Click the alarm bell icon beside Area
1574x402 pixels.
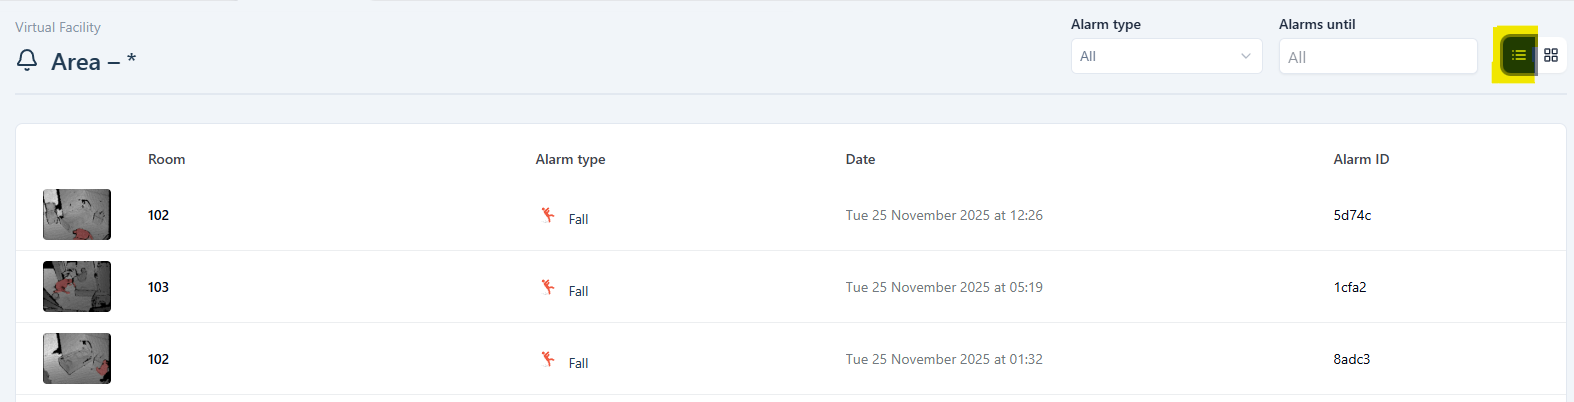(27, 61)
